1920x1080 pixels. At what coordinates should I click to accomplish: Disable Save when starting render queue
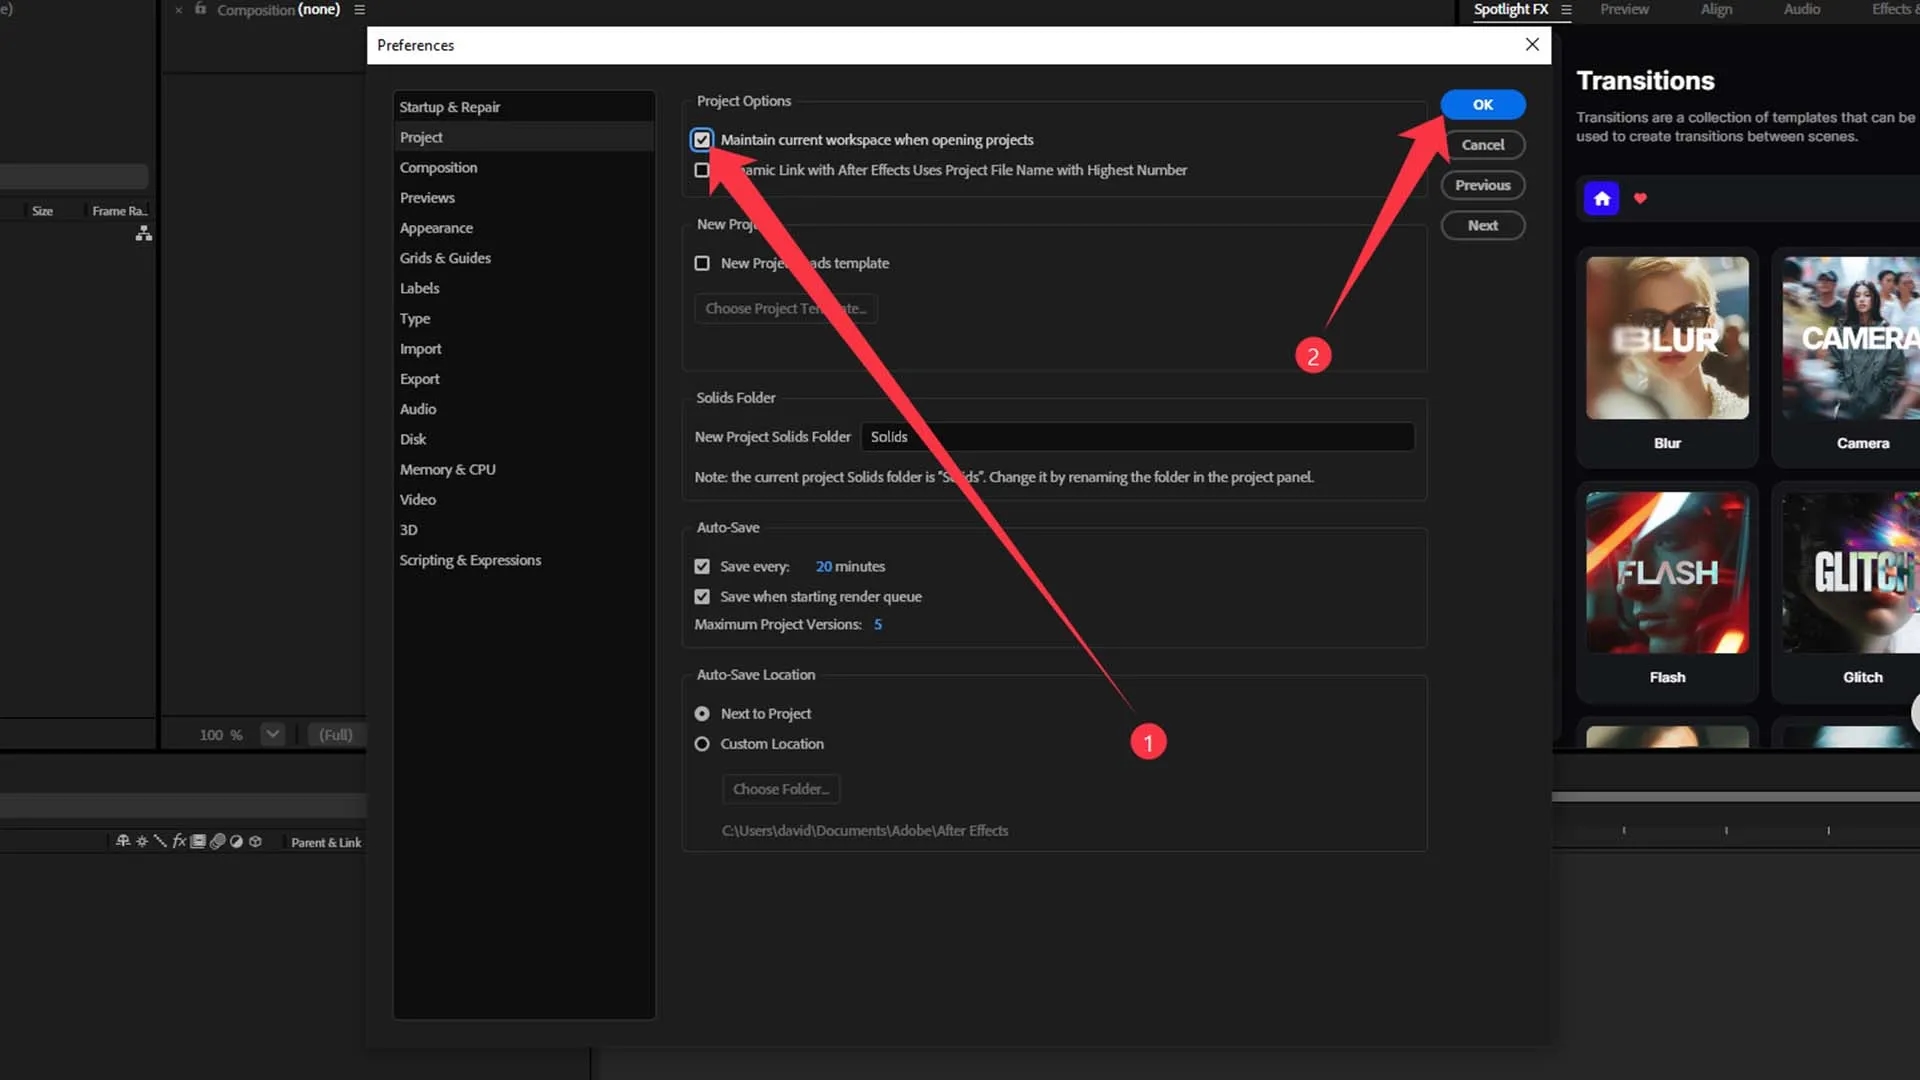click(702, 597)
